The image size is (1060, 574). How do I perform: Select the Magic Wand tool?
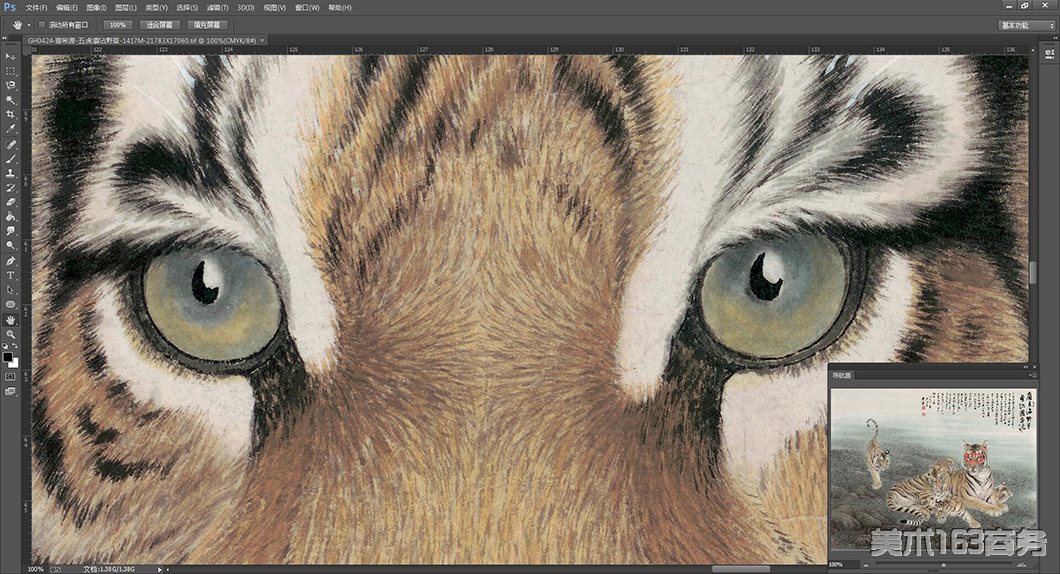pyautogui.click(x=10, y=100)
